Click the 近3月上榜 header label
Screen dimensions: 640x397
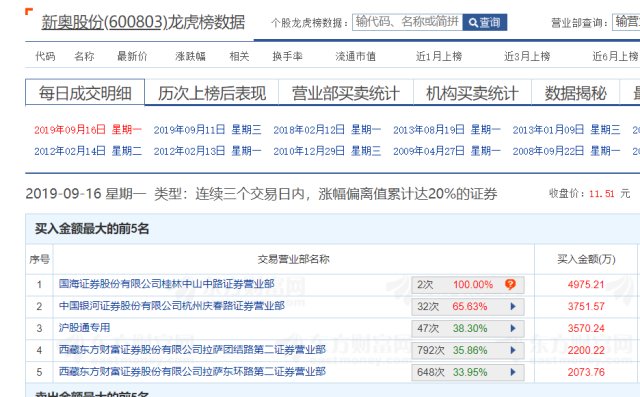tap(527, 56)
